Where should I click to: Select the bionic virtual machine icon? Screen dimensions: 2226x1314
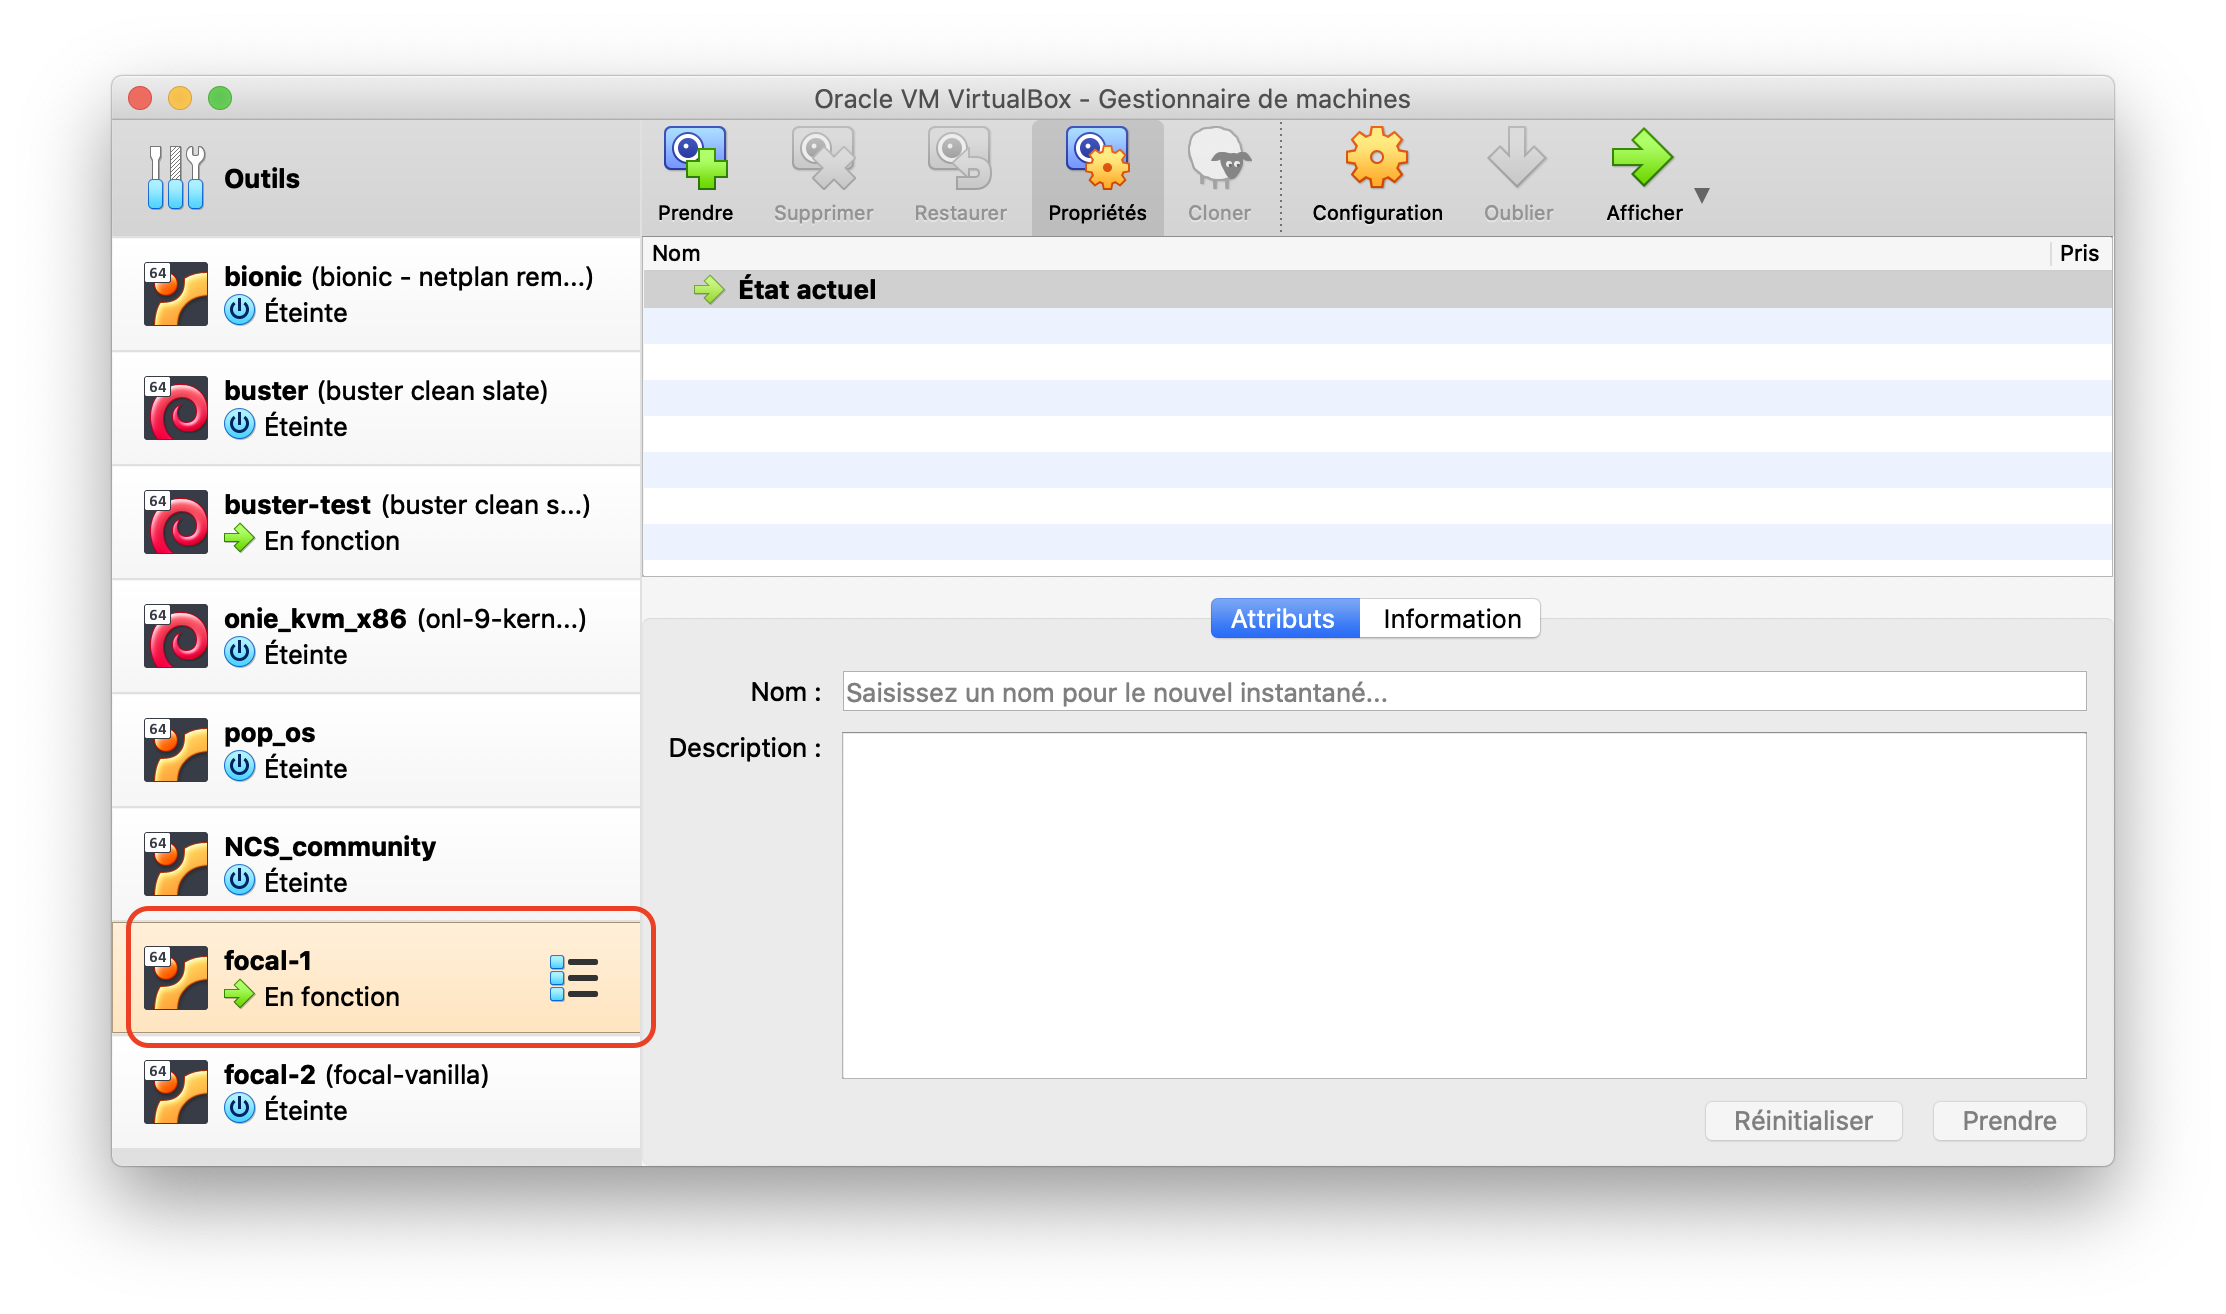tap(176, 294)
